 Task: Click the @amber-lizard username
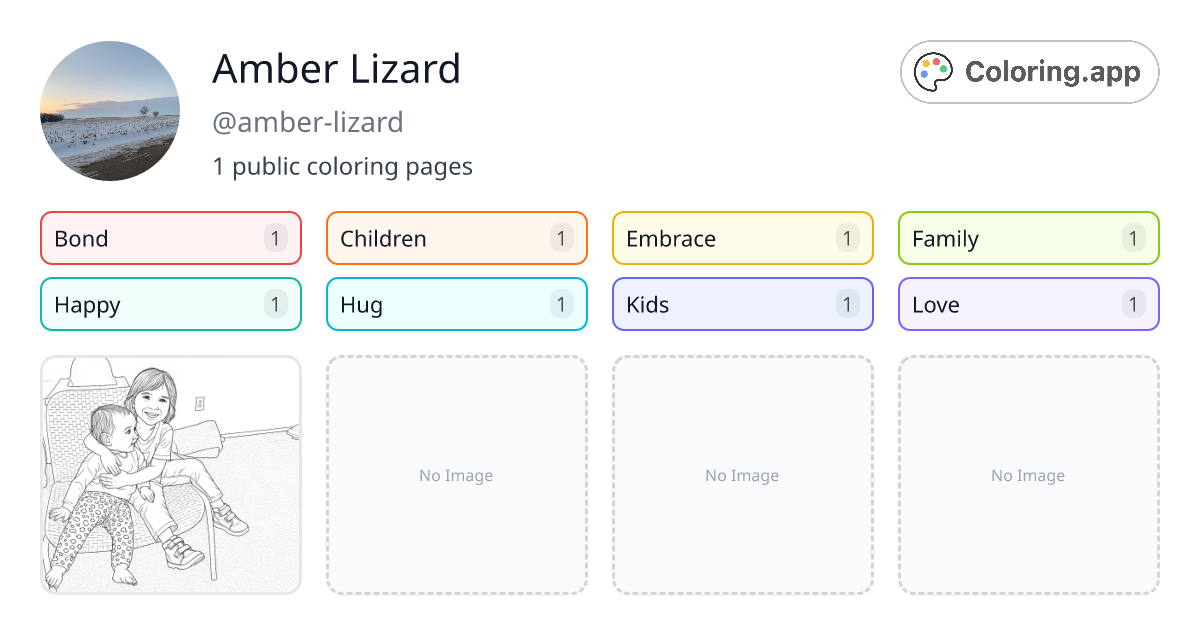click(x=308, y=122)
